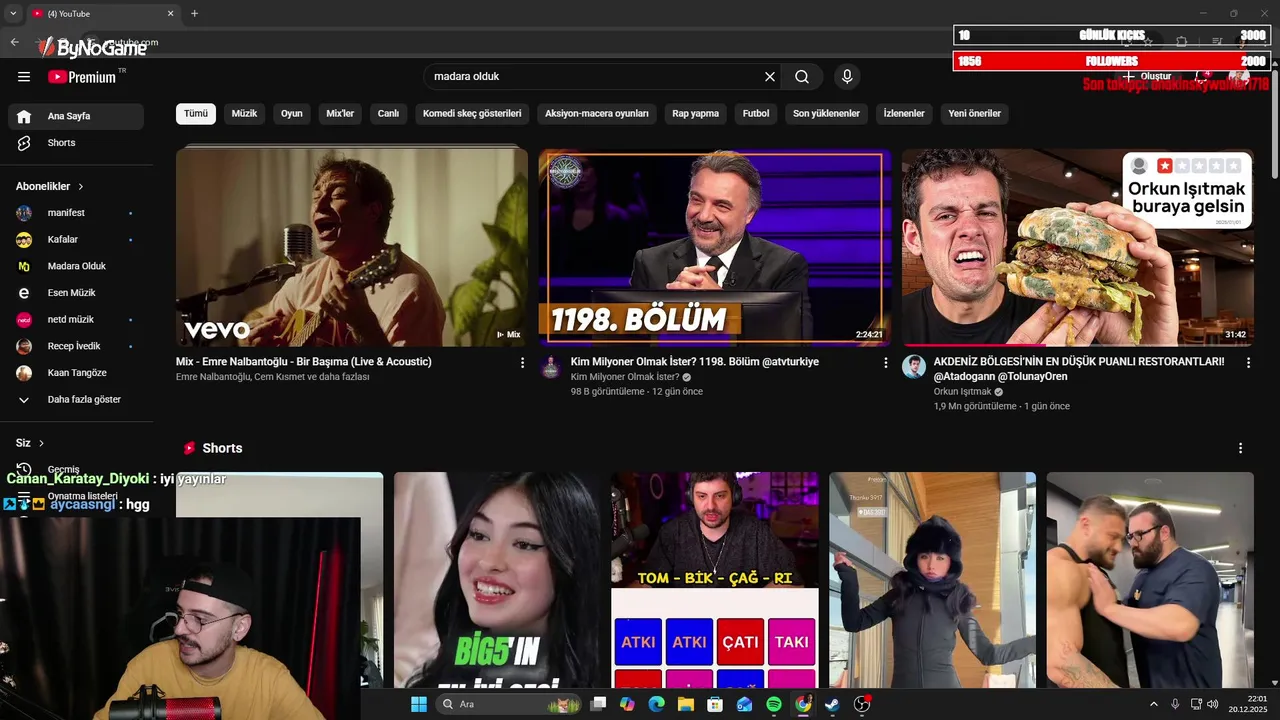
Task: Open Shorts in the sidebar
Action: (76, 143)
